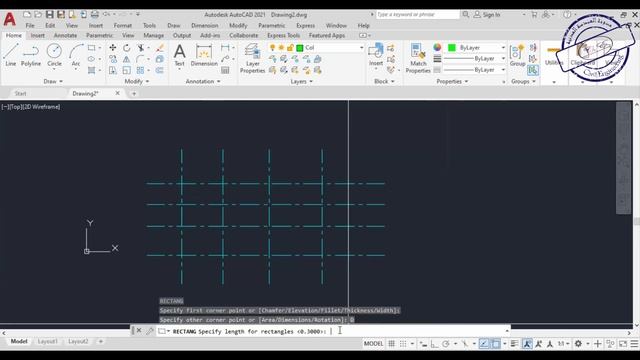This screenshot has width=640, height=360.
Task: Toggle snap mode in status bar
Action: (x=403, y=344)
